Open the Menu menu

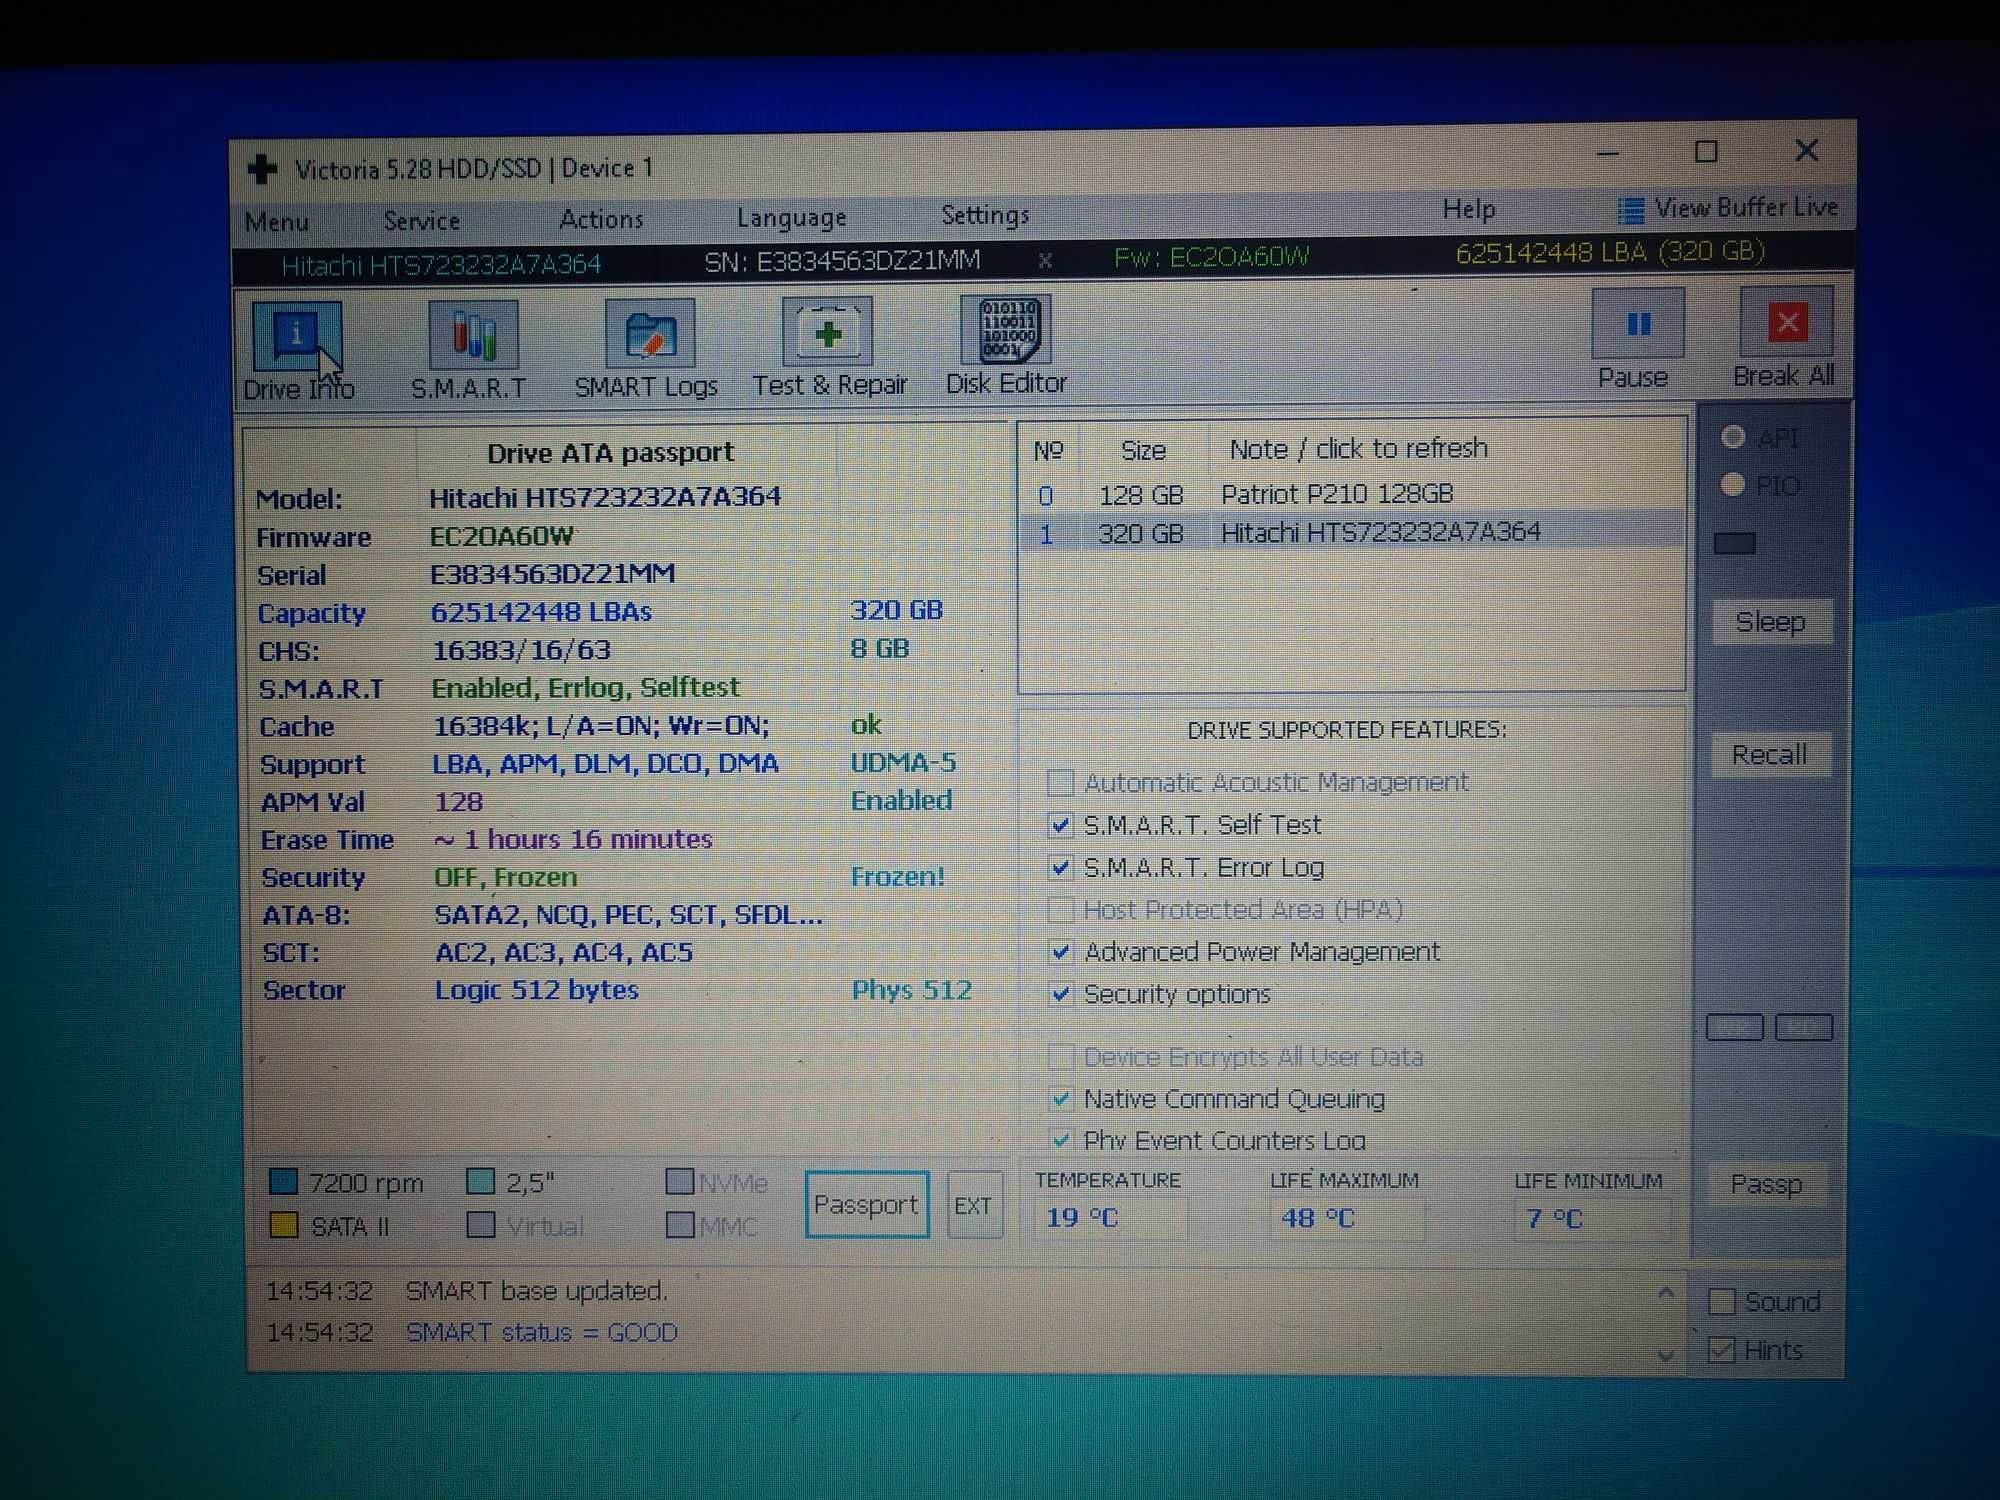coord(277,221)
